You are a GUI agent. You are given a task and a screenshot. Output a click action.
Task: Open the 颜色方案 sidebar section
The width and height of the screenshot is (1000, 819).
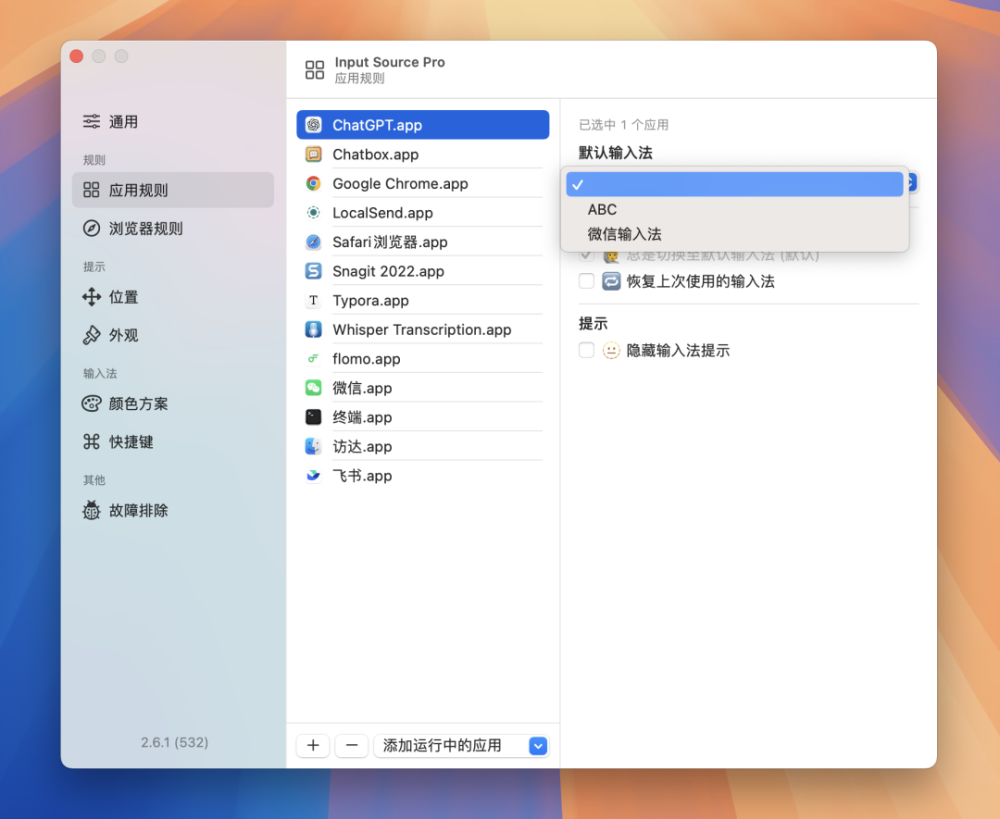(173, 403)
